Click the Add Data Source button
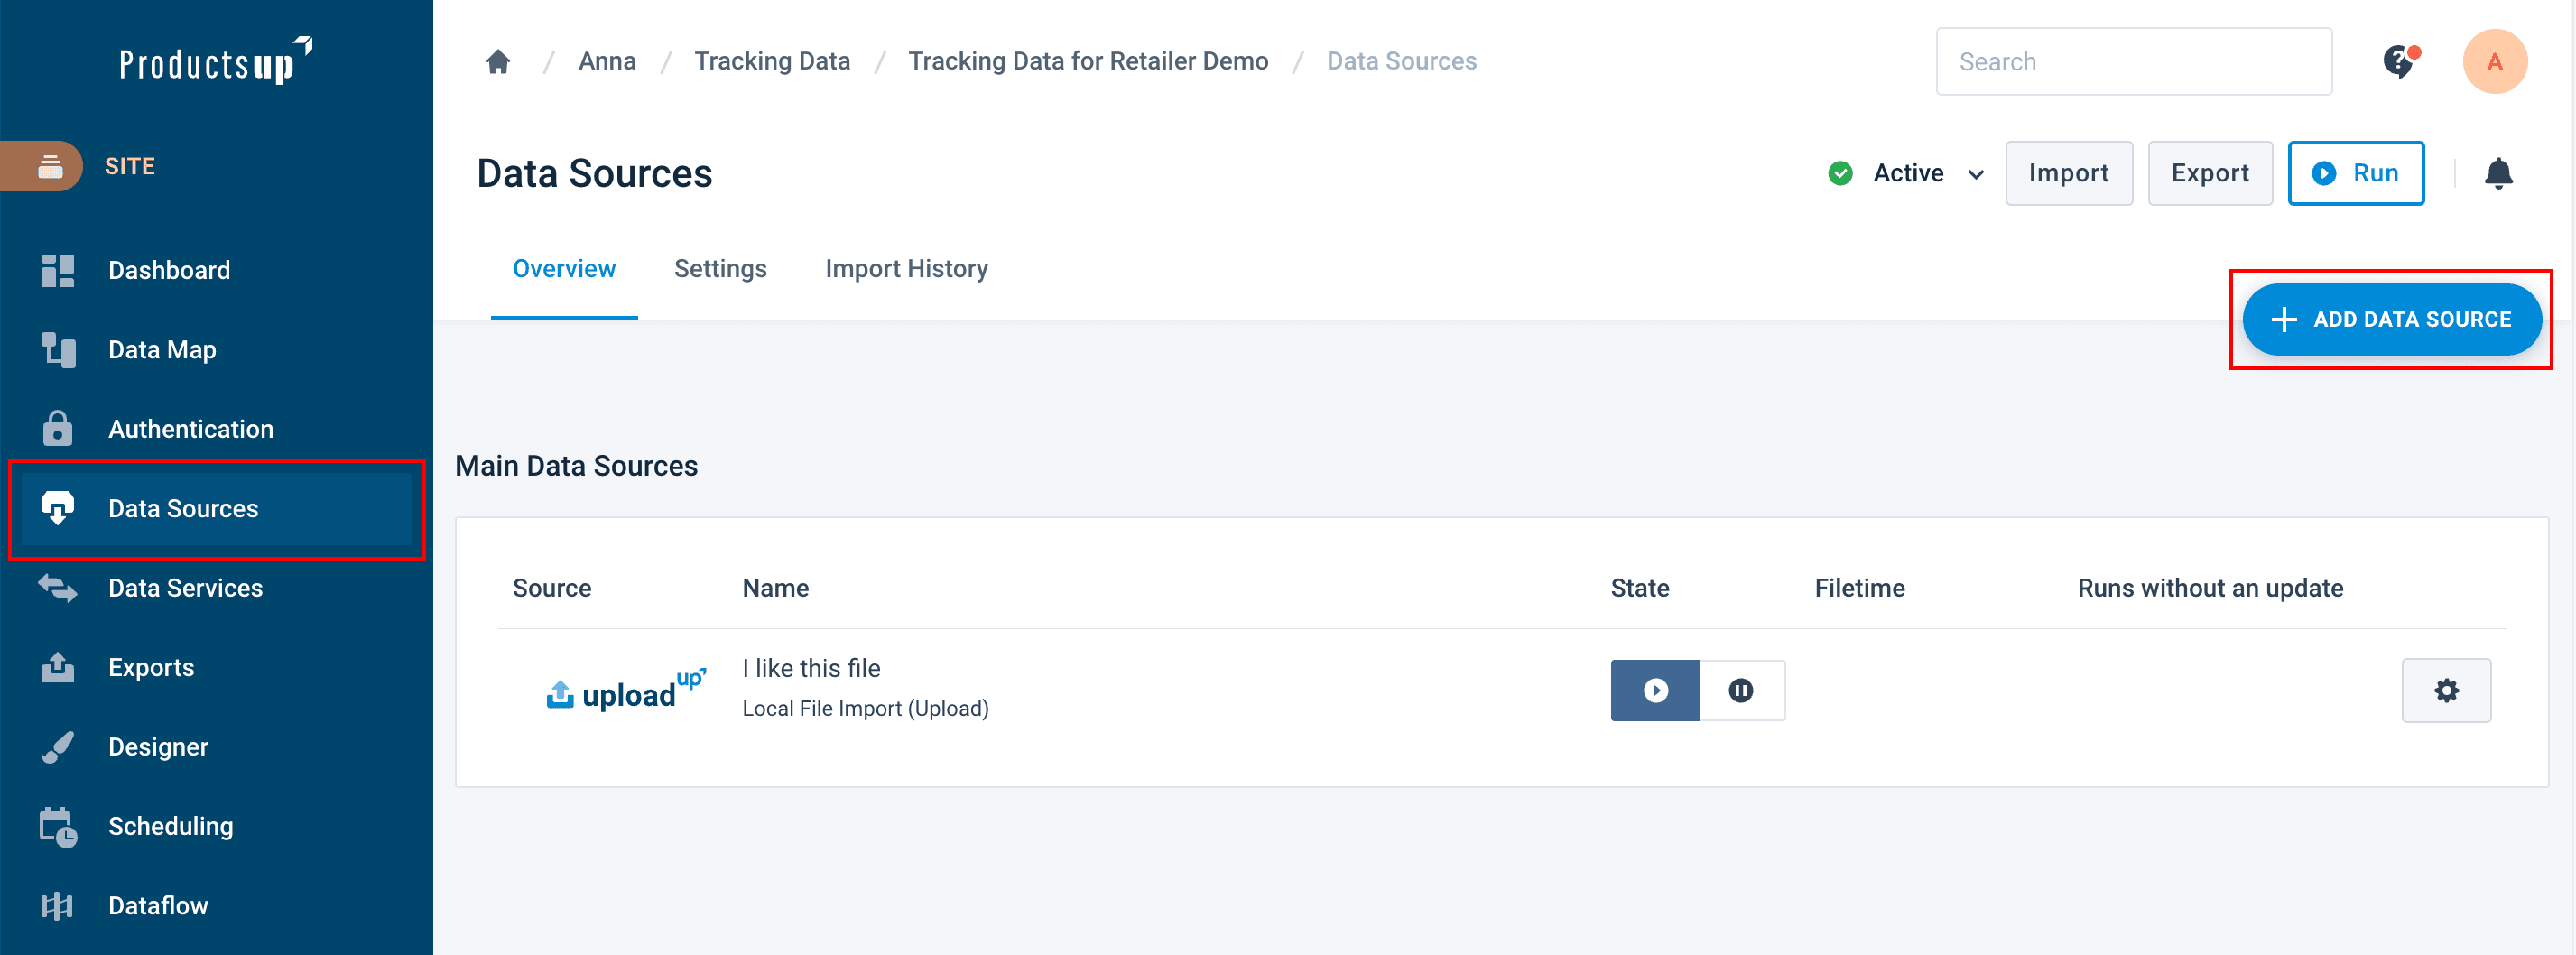The image size is (2576, 955). point(2391,320)
